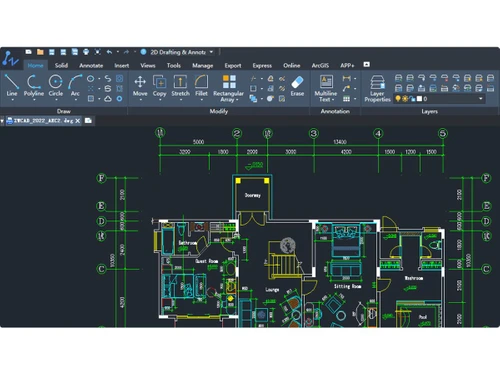Viewport: 500px width, 375px height.
Task: Click the New drawing icon in quick access
Action: tap(29, 52)
